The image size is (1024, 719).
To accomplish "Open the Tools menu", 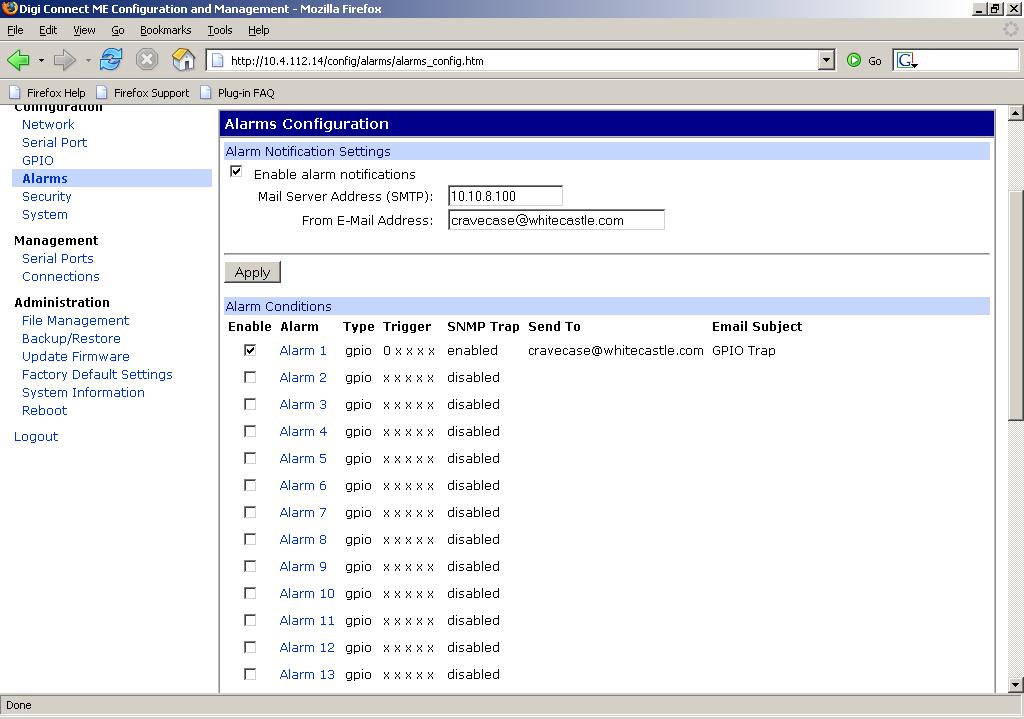I will 219,30.
